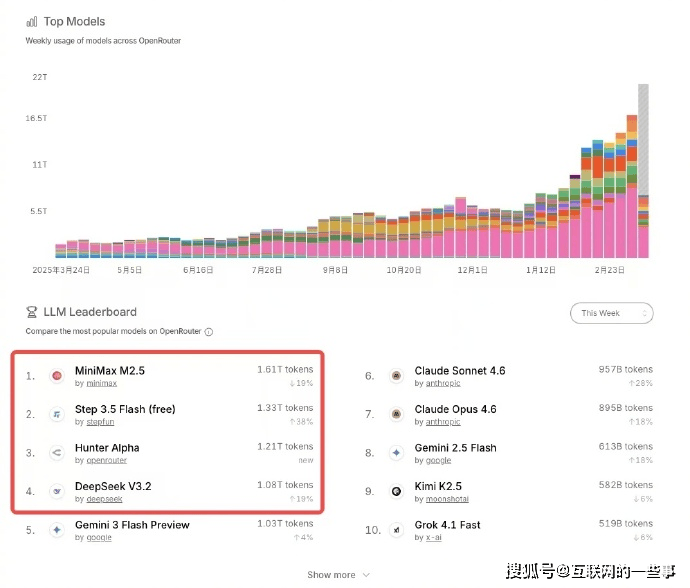
Task: Click the Grok 4.1 Fast logo
Action: point(396,530)
